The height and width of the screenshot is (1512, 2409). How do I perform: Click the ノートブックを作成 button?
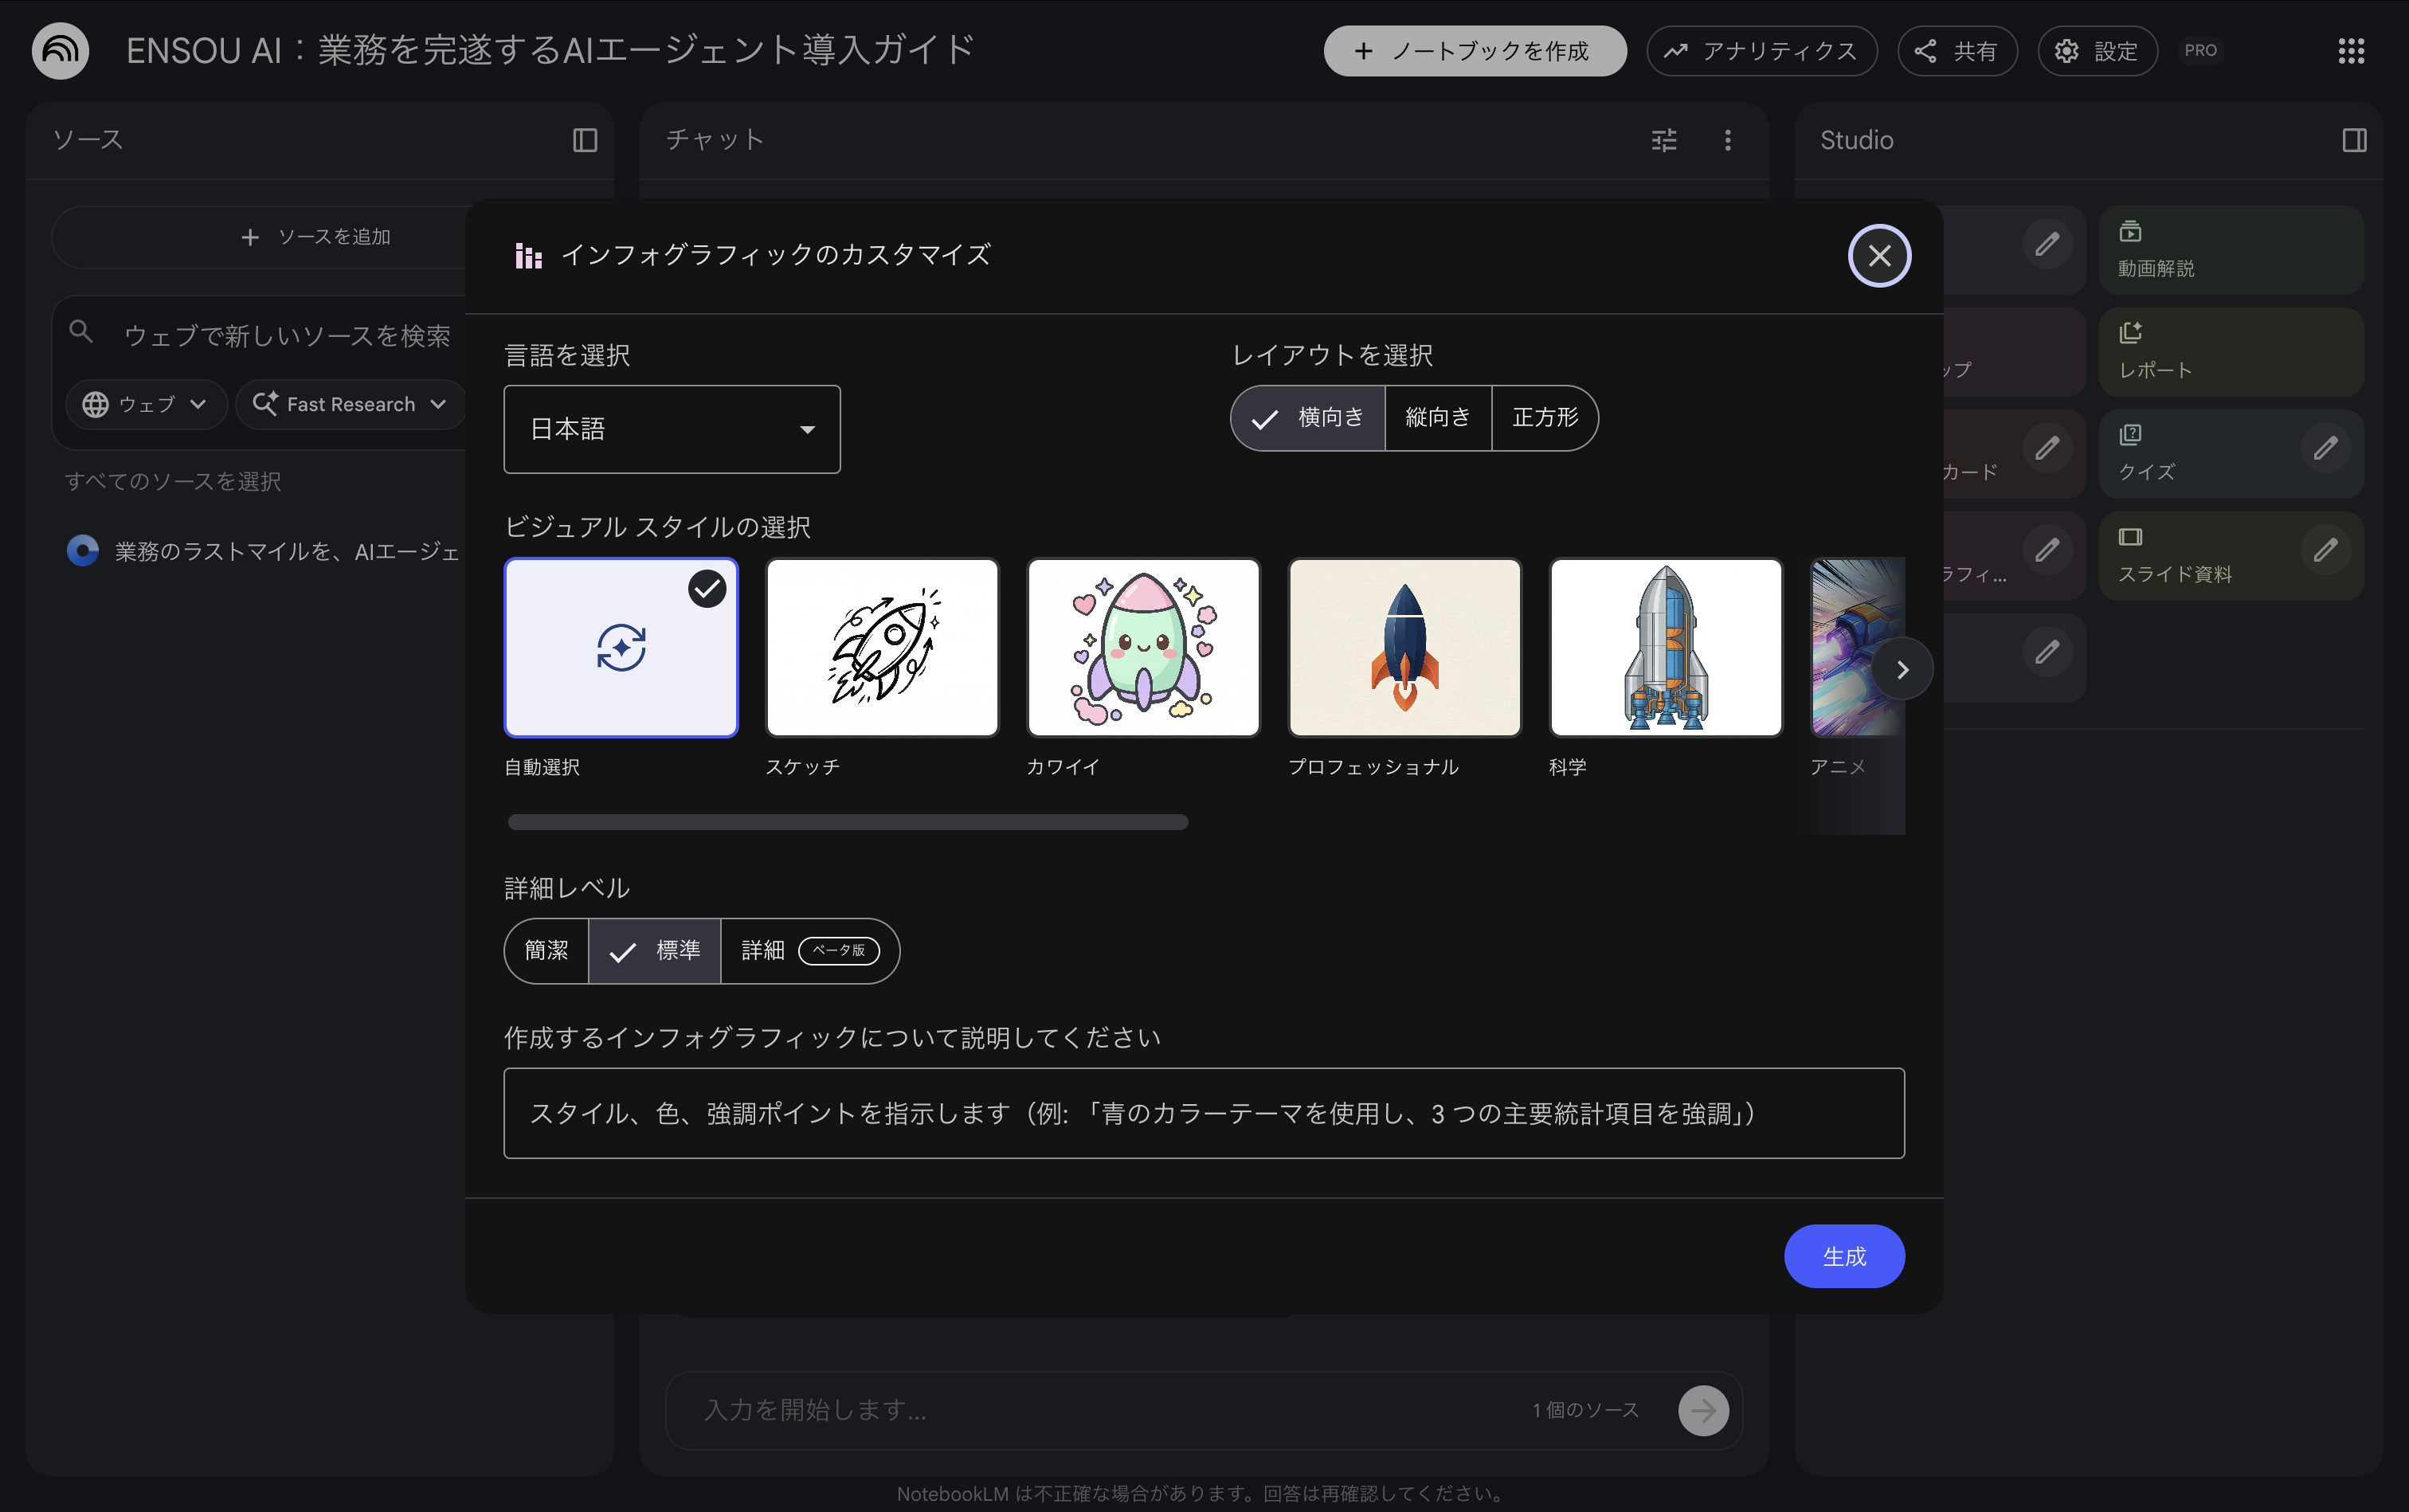[x=1474, y=51]
